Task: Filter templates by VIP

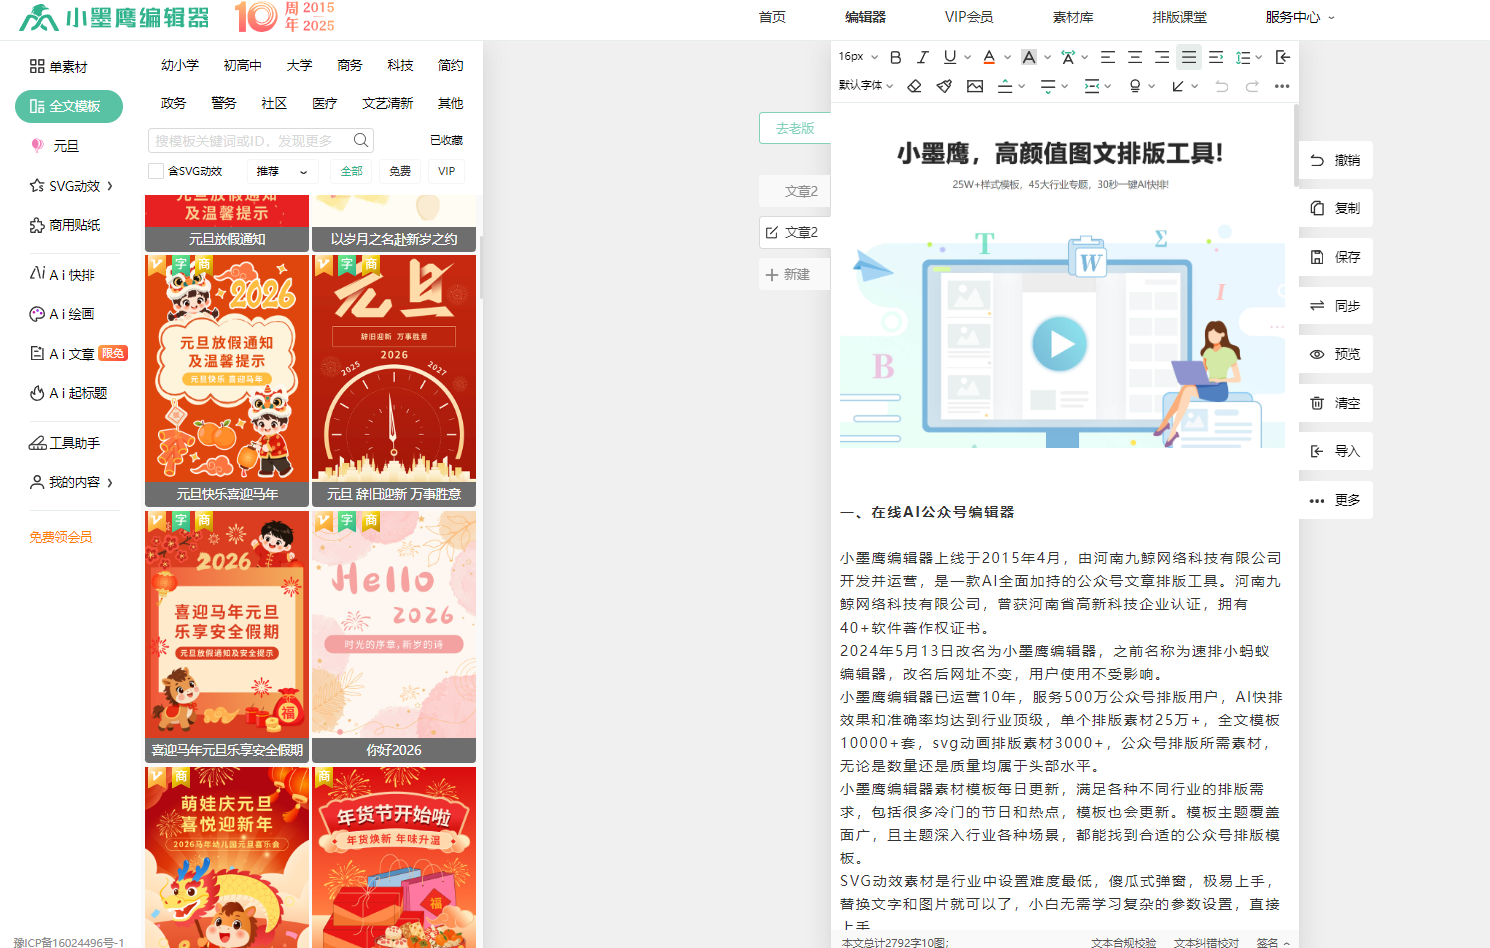Action: (x=447, y=171)
